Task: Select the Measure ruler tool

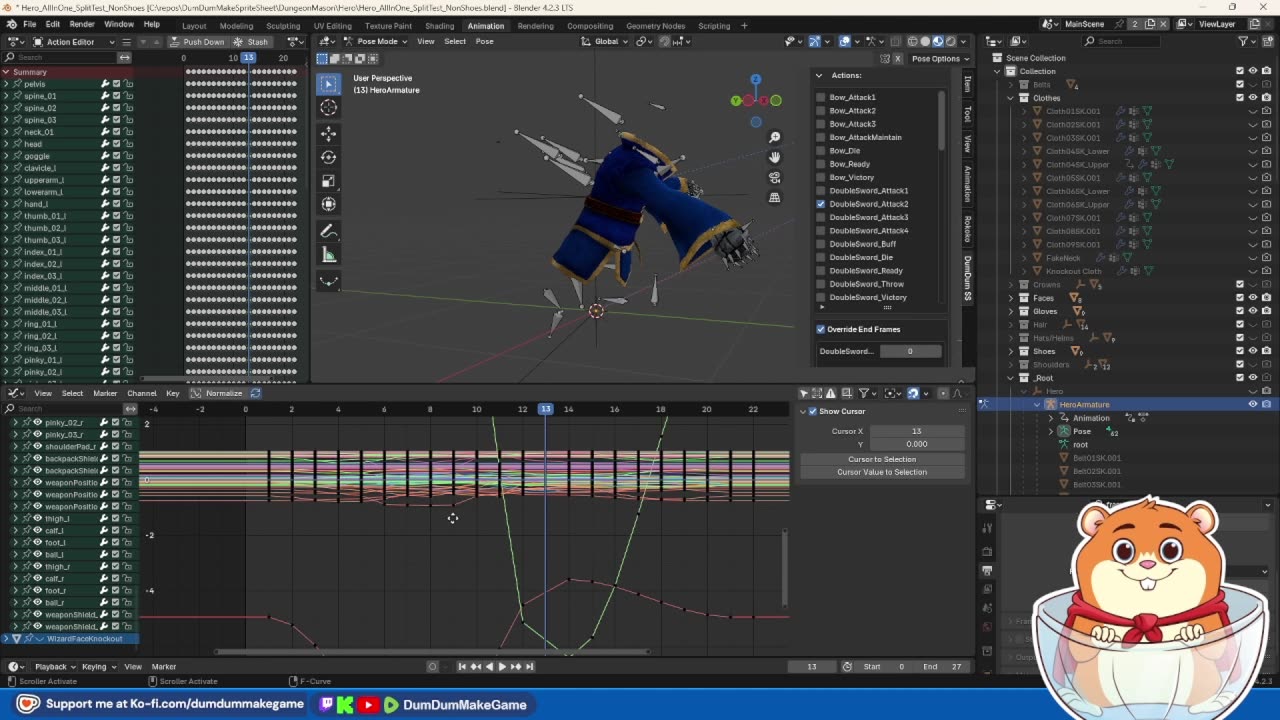Action: click(328, 255)
